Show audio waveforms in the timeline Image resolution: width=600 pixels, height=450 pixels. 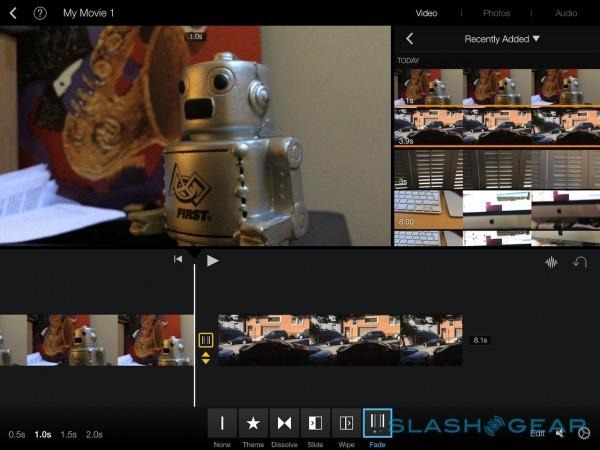(x=550, y=262)
